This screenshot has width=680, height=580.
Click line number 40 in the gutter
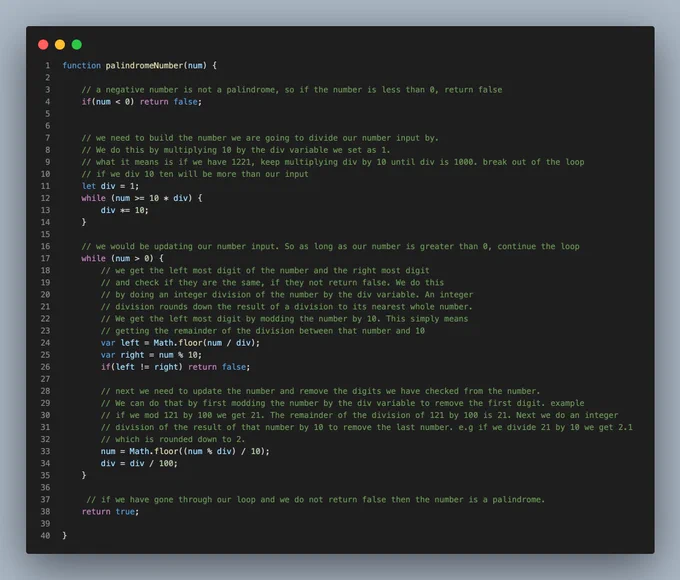[x=46, y=536]
